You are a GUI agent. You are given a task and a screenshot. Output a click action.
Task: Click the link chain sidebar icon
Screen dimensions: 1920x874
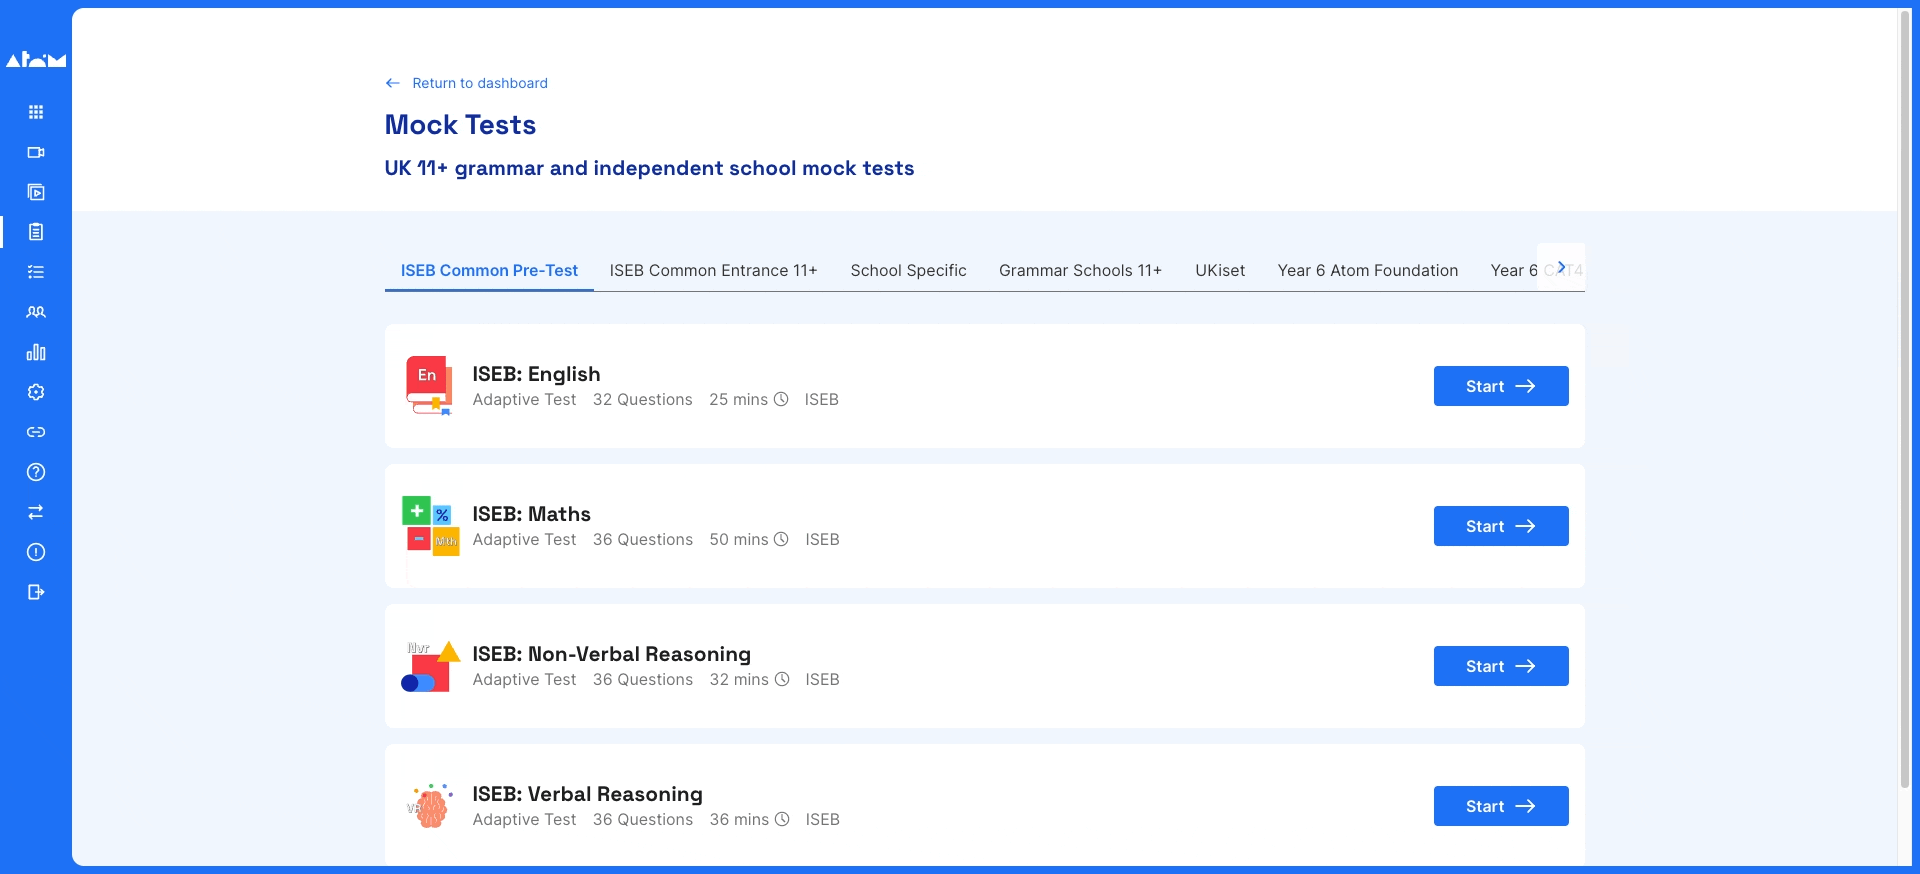[36, 432]
